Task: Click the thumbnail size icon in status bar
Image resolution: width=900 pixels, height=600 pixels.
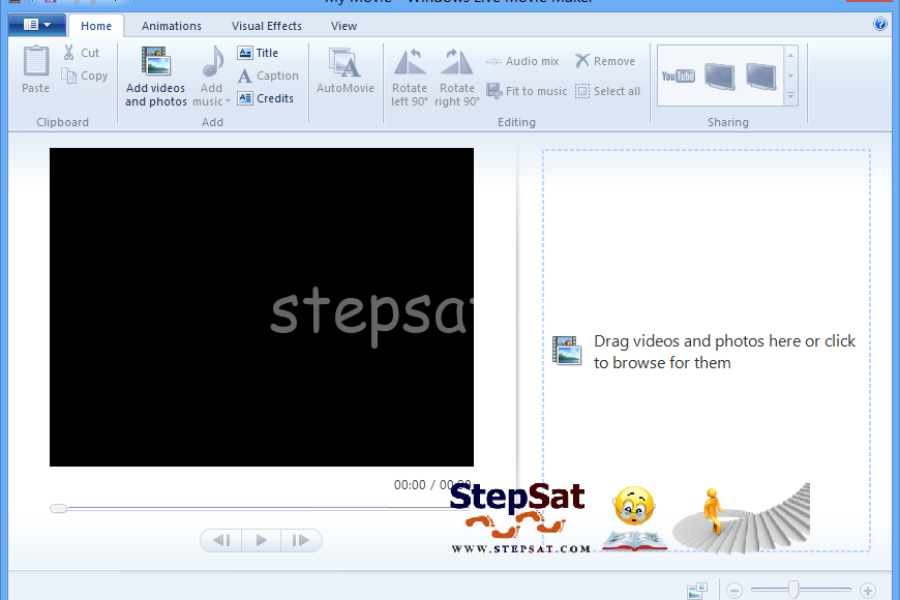Action: [697, 591]
